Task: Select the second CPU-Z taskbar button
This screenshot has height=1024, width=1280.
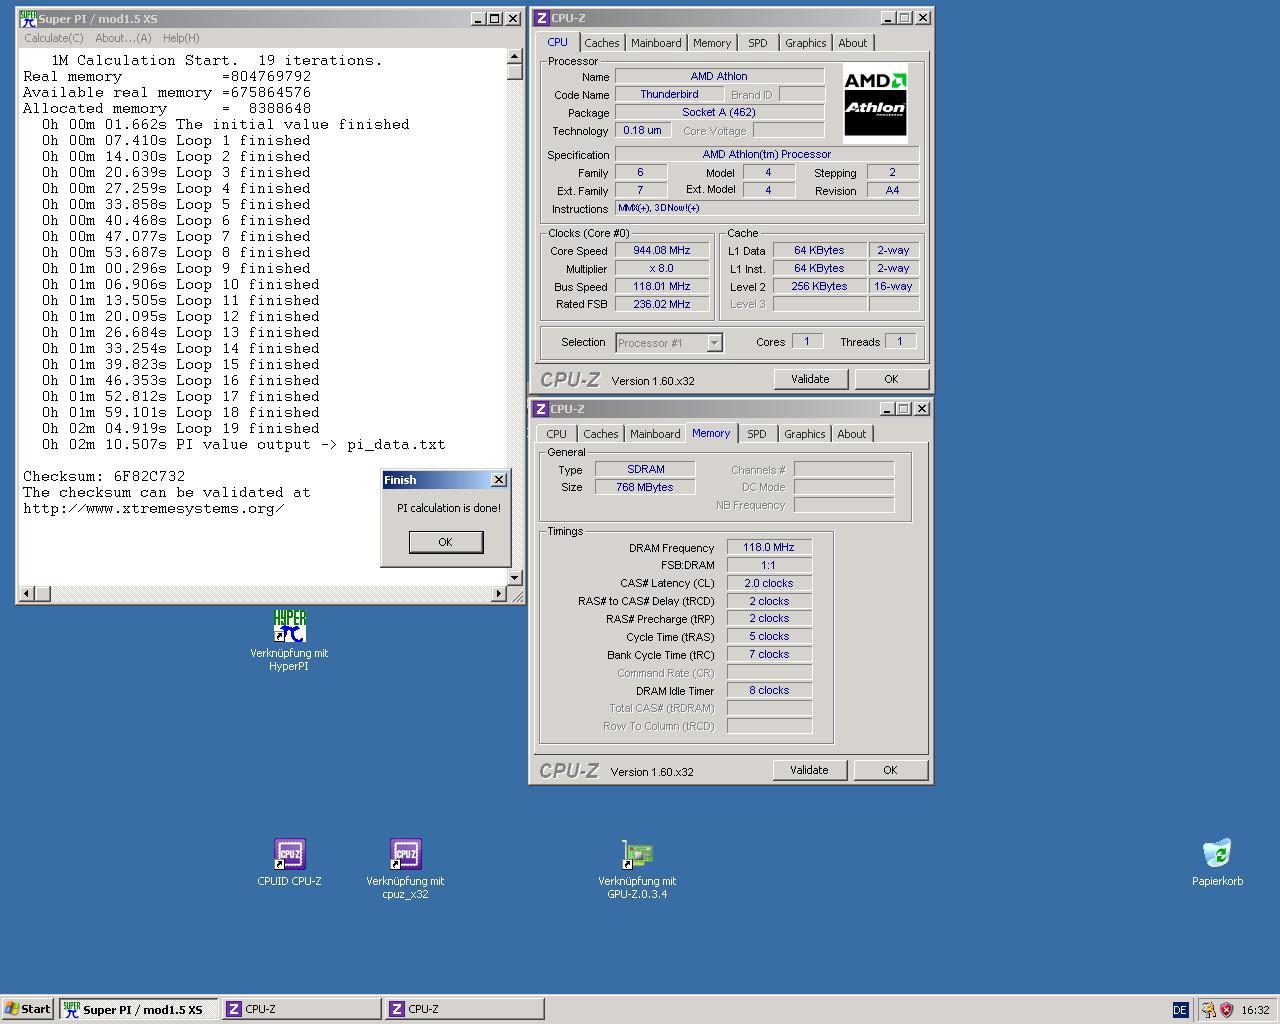Action: [x=464, y=1009]
